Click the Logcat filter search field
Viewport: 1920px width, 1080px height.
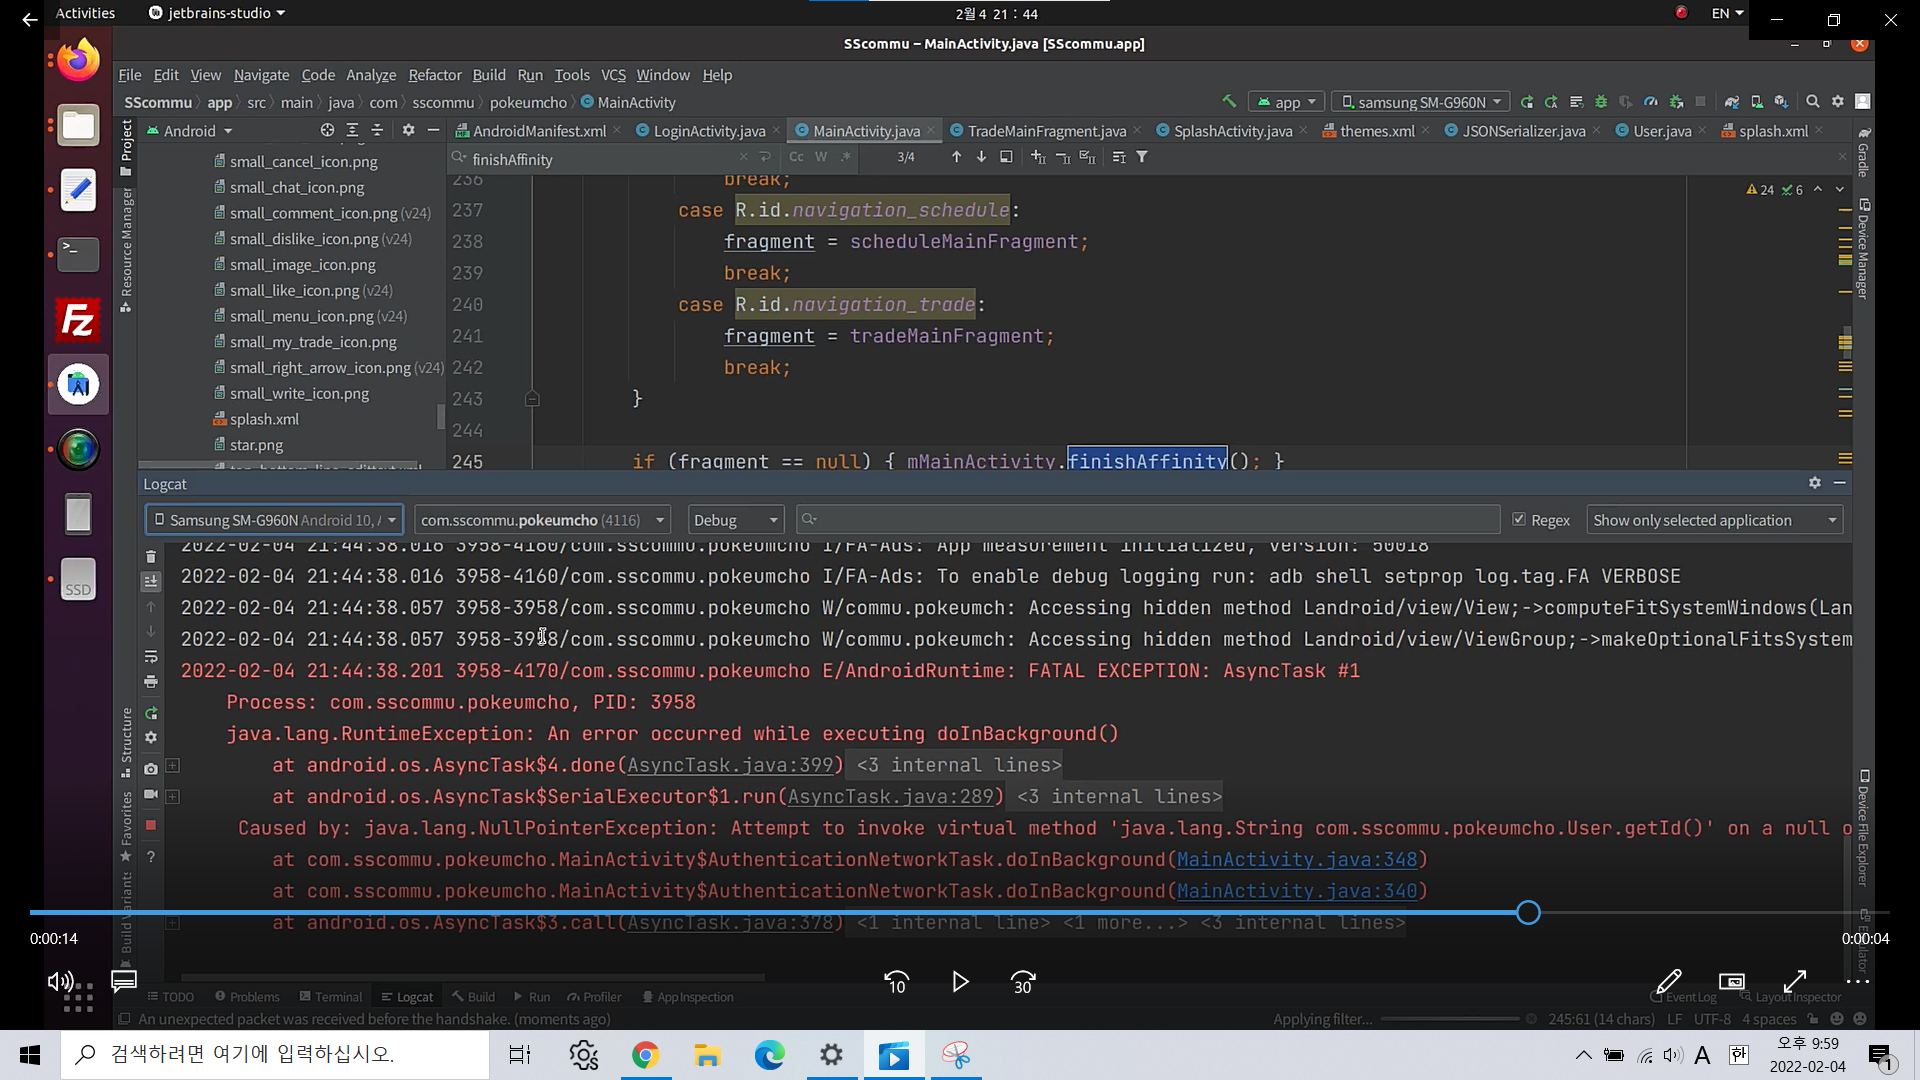1150,520
